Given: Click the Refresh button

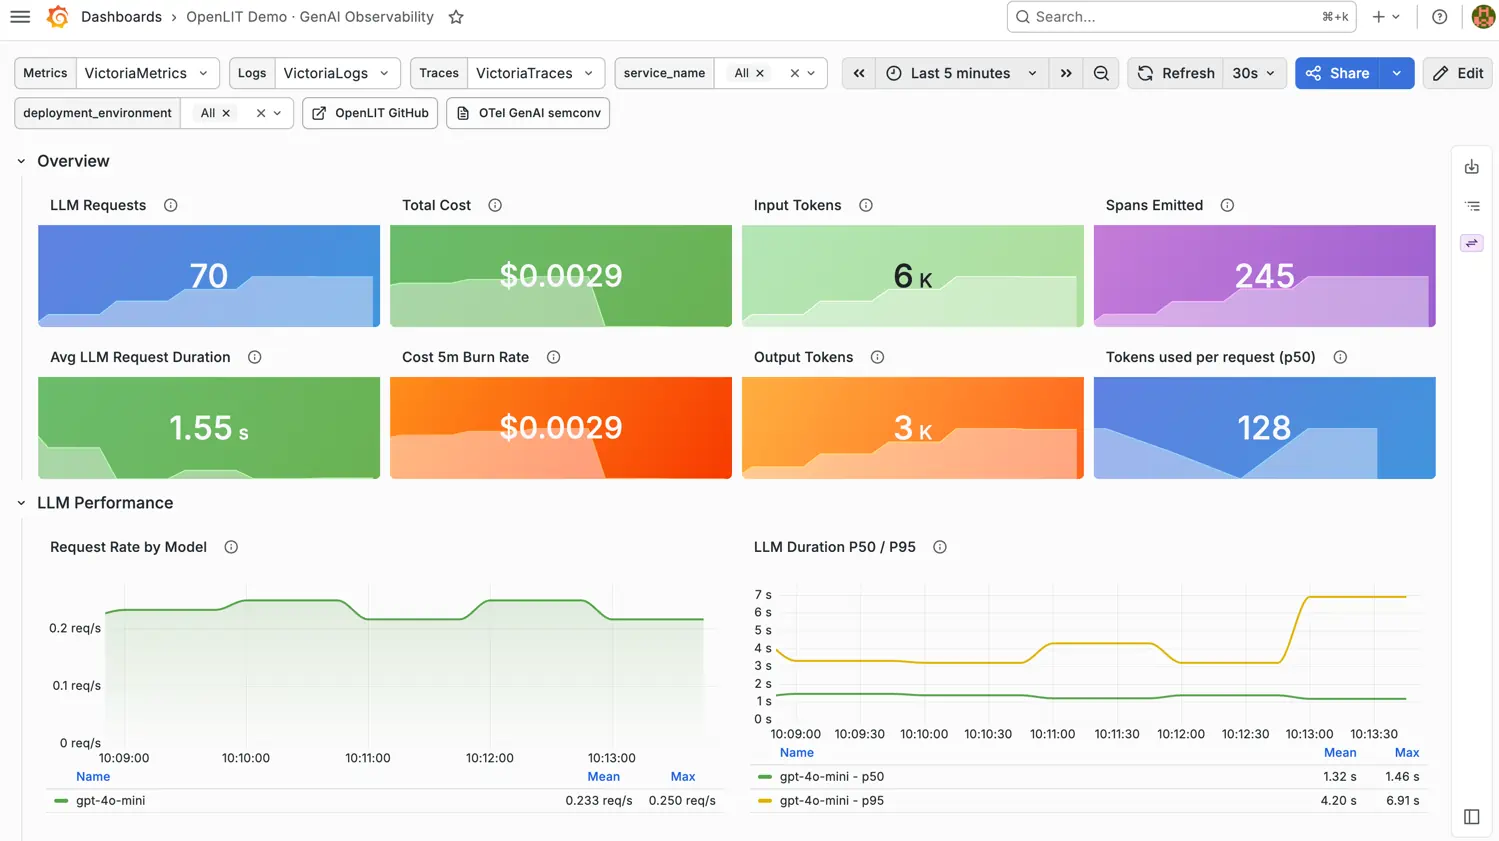Looking at the screenshot, I should click(x=1175, y=73).
